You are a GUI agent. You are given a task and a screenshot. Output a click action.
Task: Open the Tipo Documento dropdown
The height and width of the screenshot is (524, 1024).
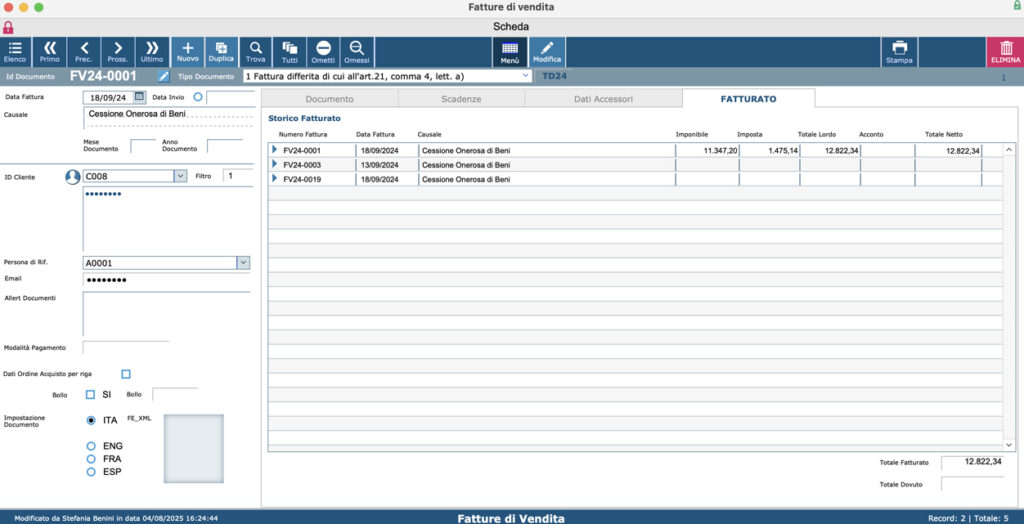tap(526, 76)
